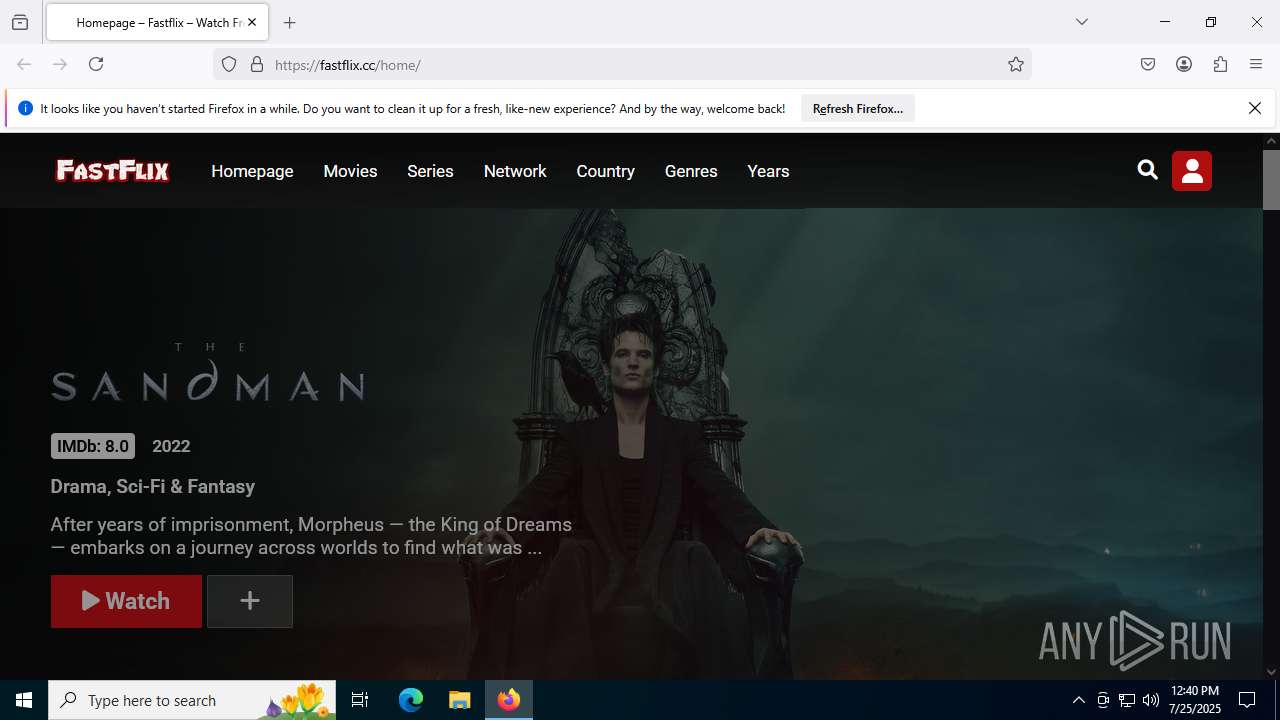Open Task View on the taskbar
1280x720 pixels.
click(360, 700)
